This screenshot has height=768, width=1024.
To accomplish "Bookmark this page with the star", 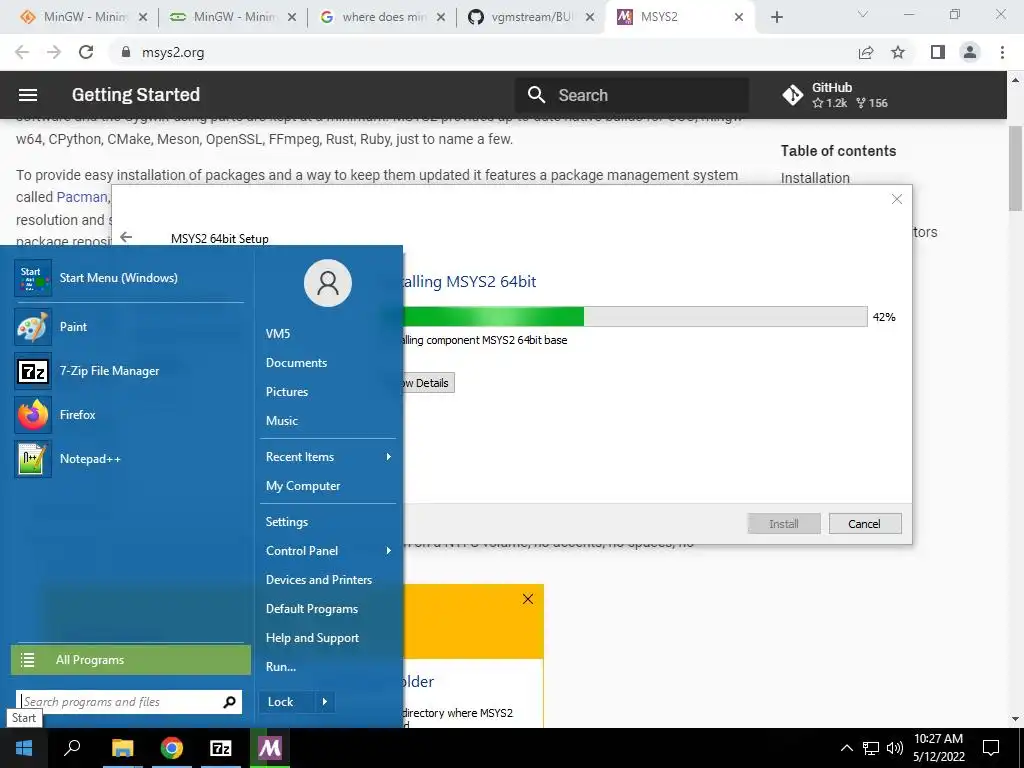I will point(898,52).
